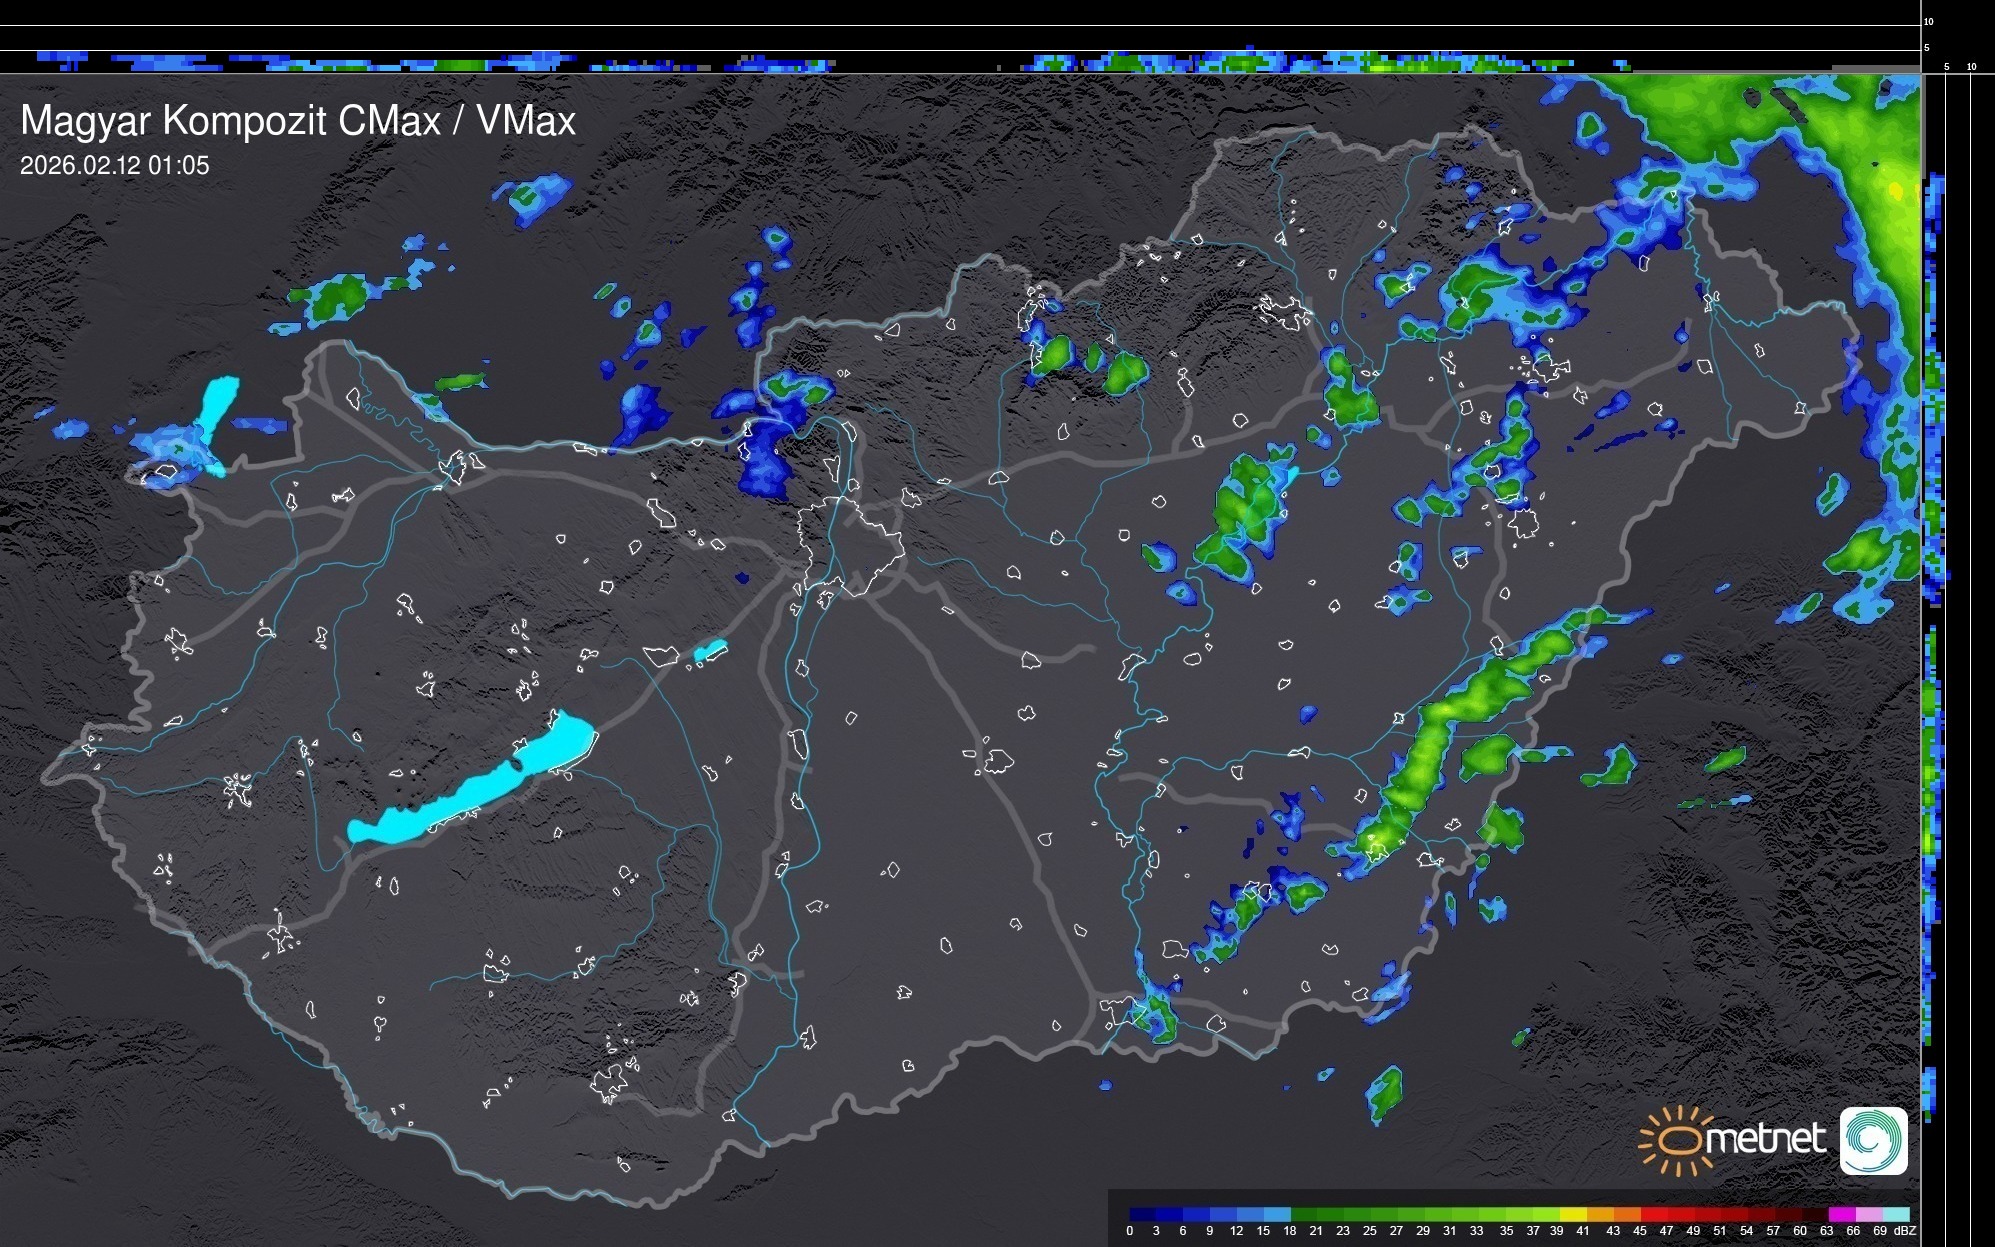The image size is (1995, 1247).
Task: Click small cyan Lake Velence marker
Action: 710,651
